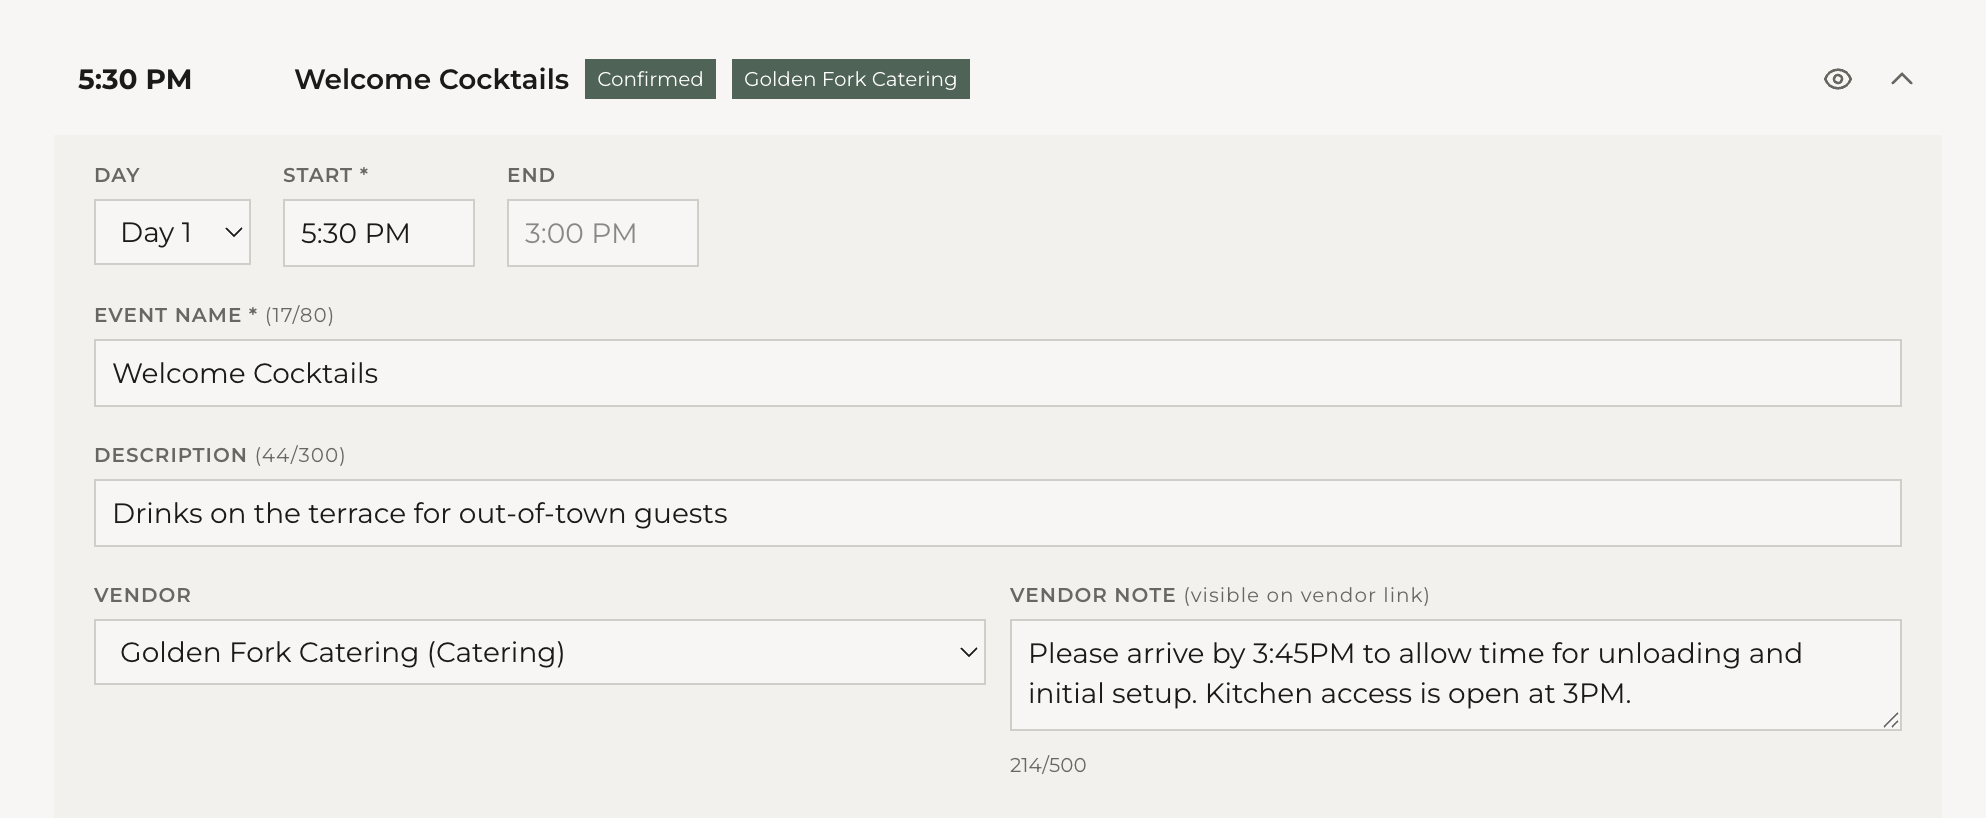Click the Description label
Image resolution: width=1986 pixels, height=818 pixels.
[x=170, y=455]
